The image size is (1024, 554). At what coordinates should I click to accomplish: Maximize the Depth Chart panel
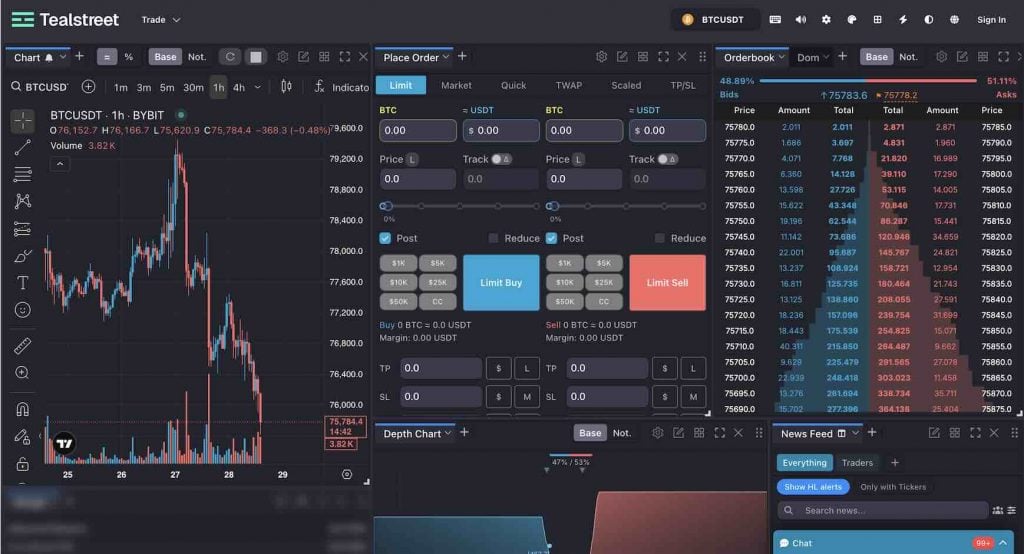click(x=719, y=432)
